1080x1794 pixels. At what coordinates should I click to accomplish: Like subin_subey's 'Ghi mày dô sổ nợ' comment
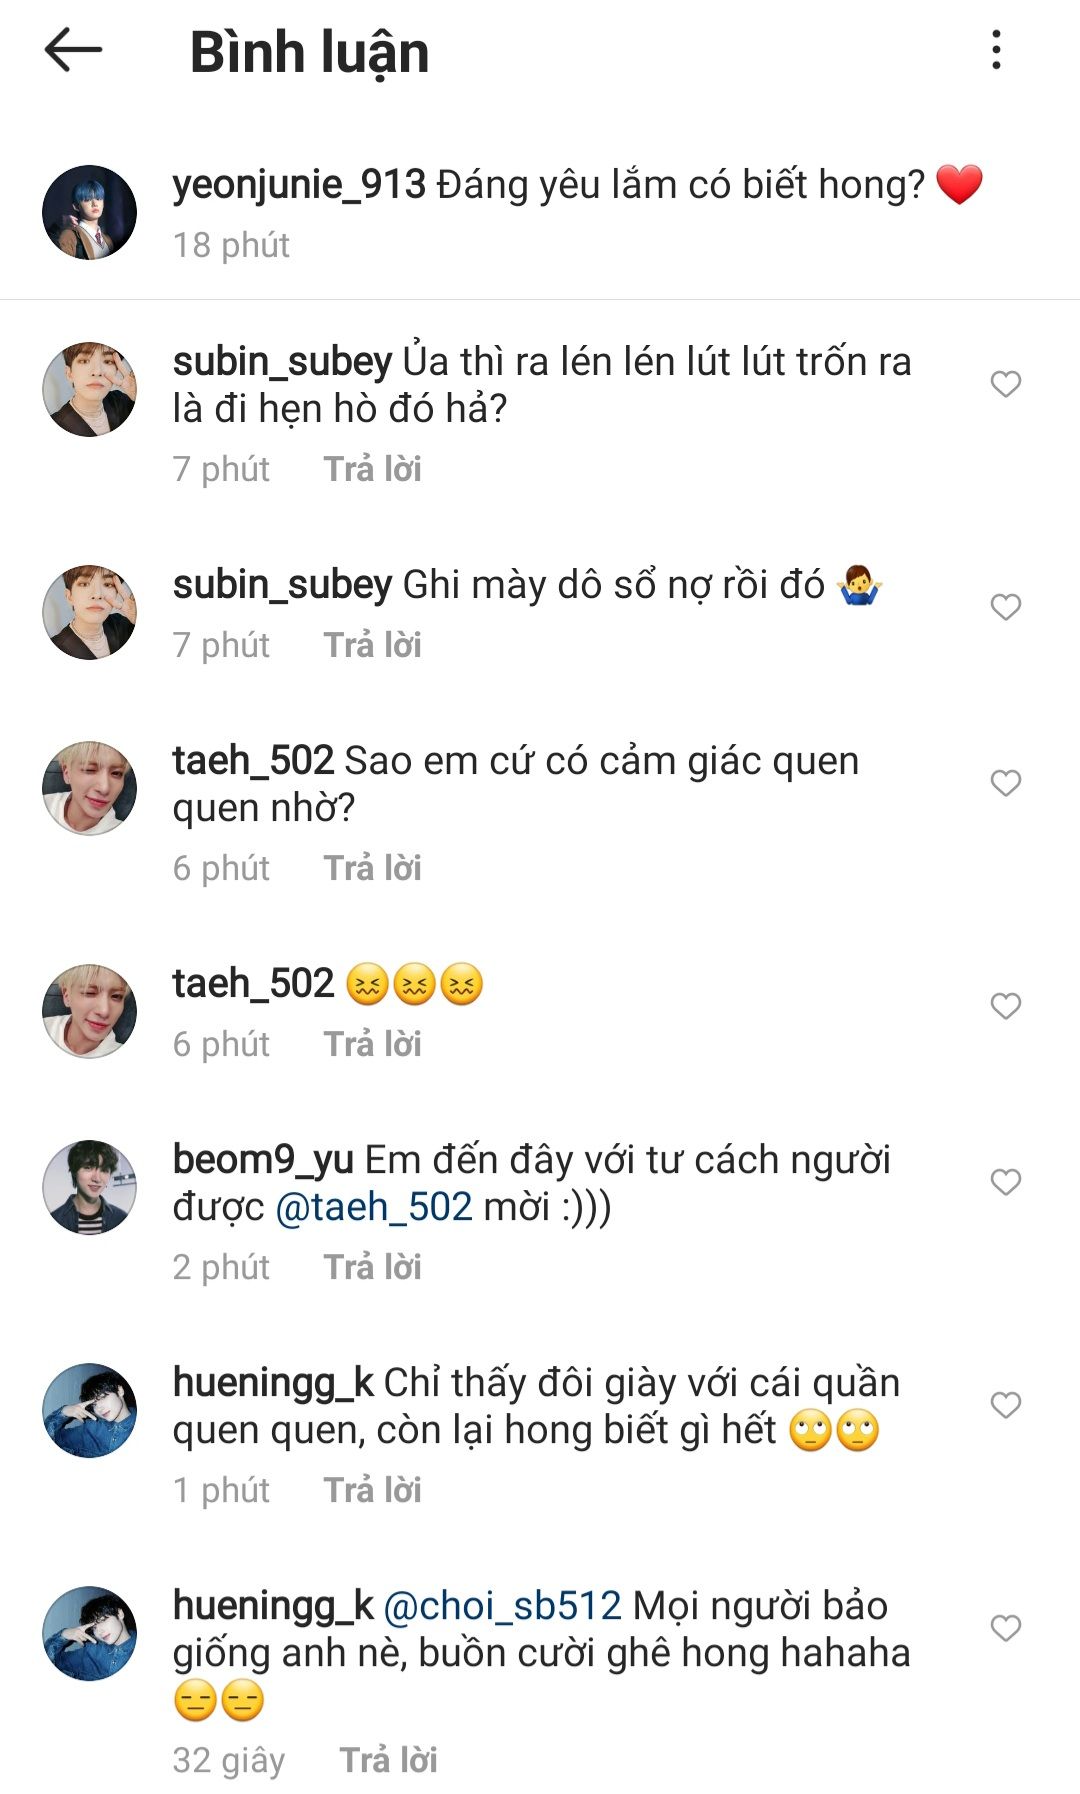(1005, 607)
